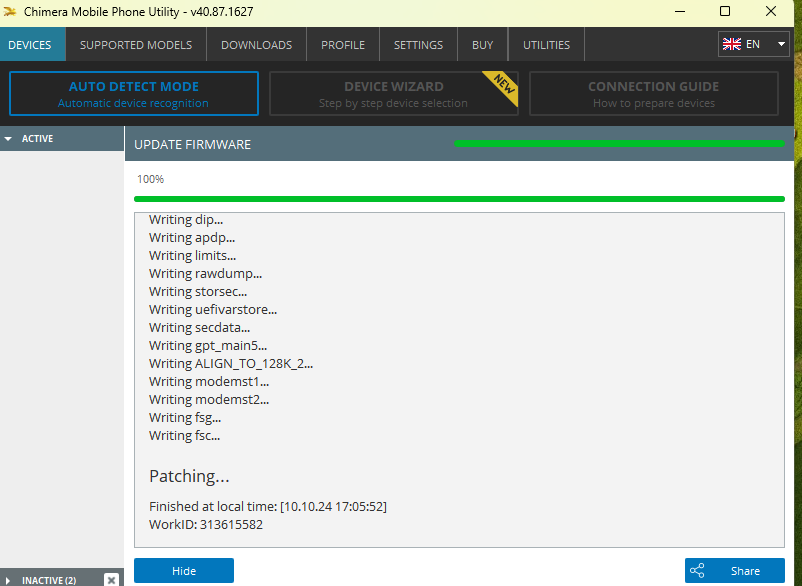
Task: Open the Device Wizard
Action: pyautogui.click(x=393, y=94)
